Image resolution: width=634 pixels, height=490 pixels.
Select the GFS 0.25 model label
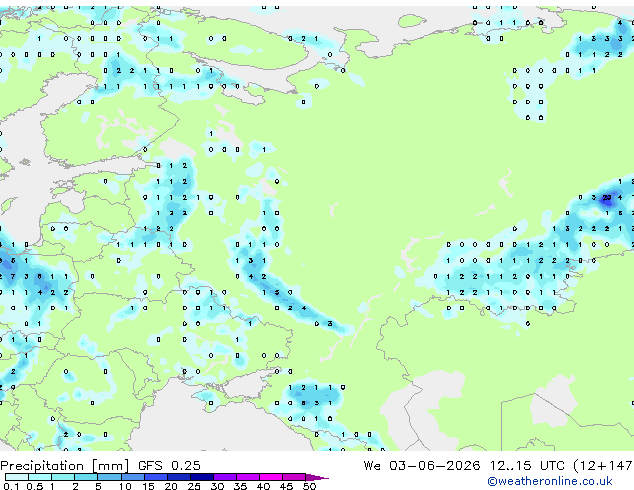(x=169, y=466)
